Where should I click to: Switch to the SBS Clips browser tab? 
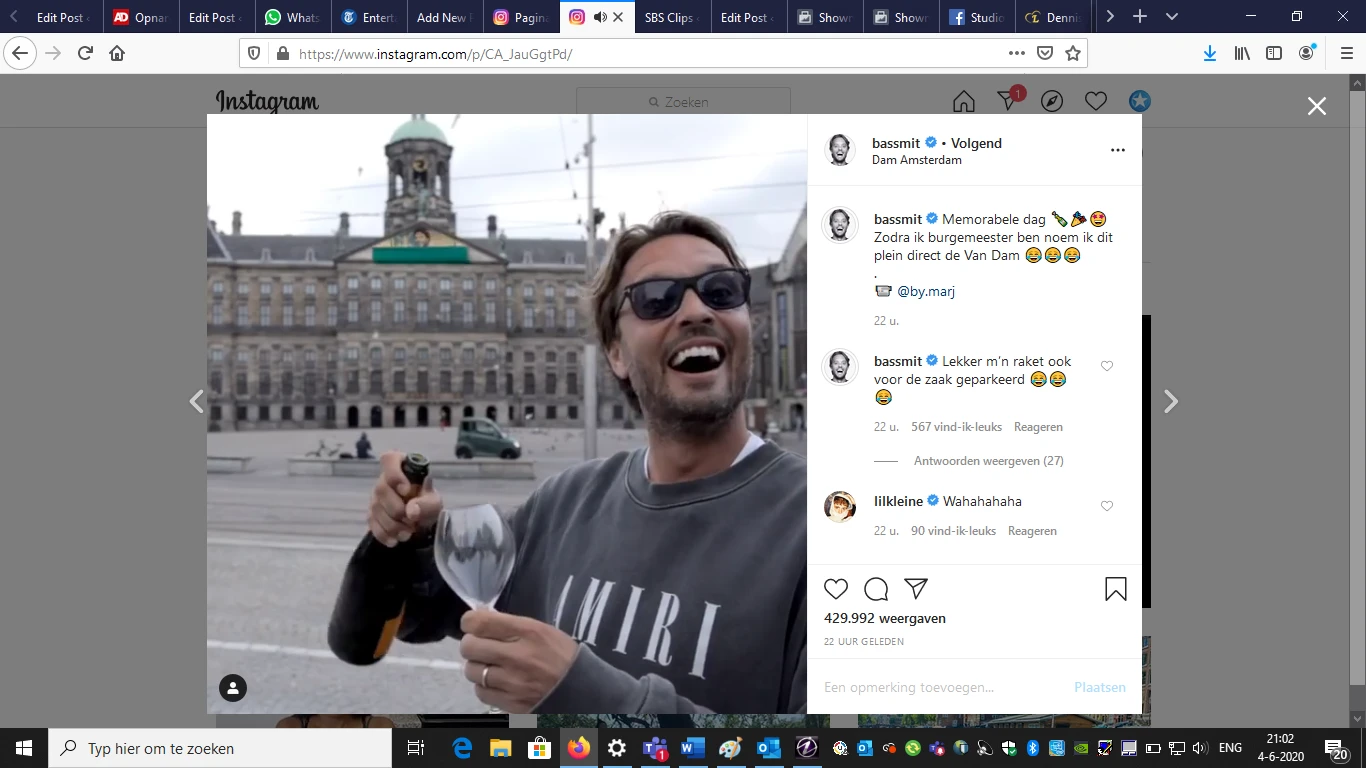[x=668, y=17]
